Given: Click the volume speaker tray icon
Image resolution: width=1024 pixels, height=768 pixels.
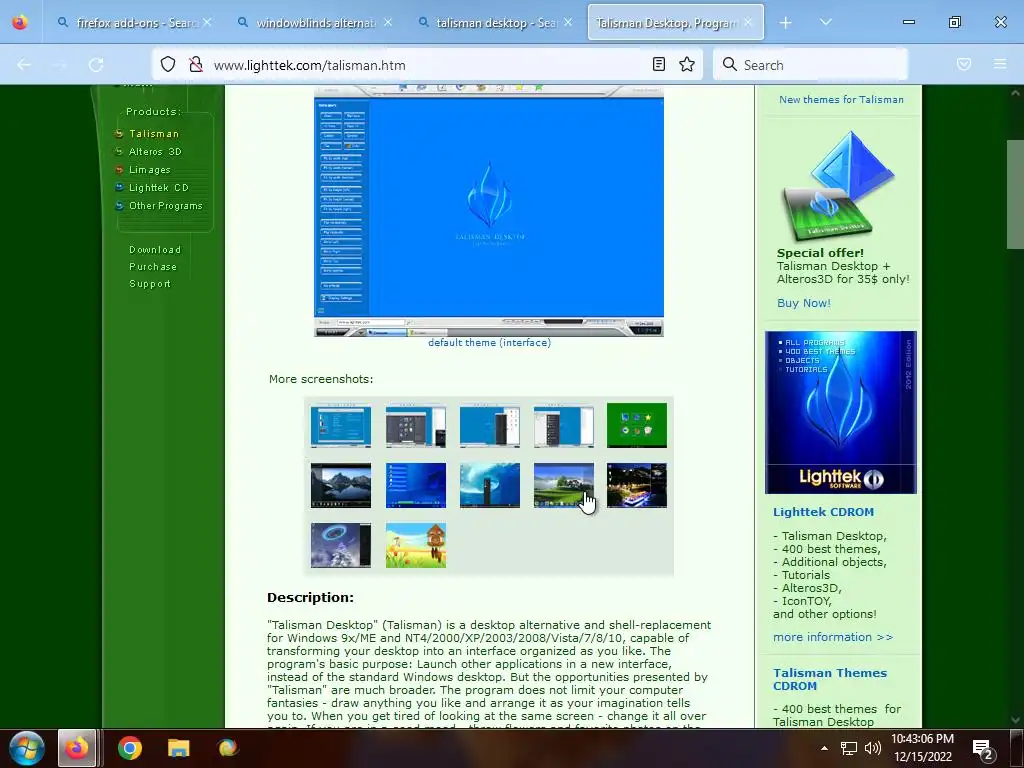Looking at the screenshot, I should (x=872, y=748).
